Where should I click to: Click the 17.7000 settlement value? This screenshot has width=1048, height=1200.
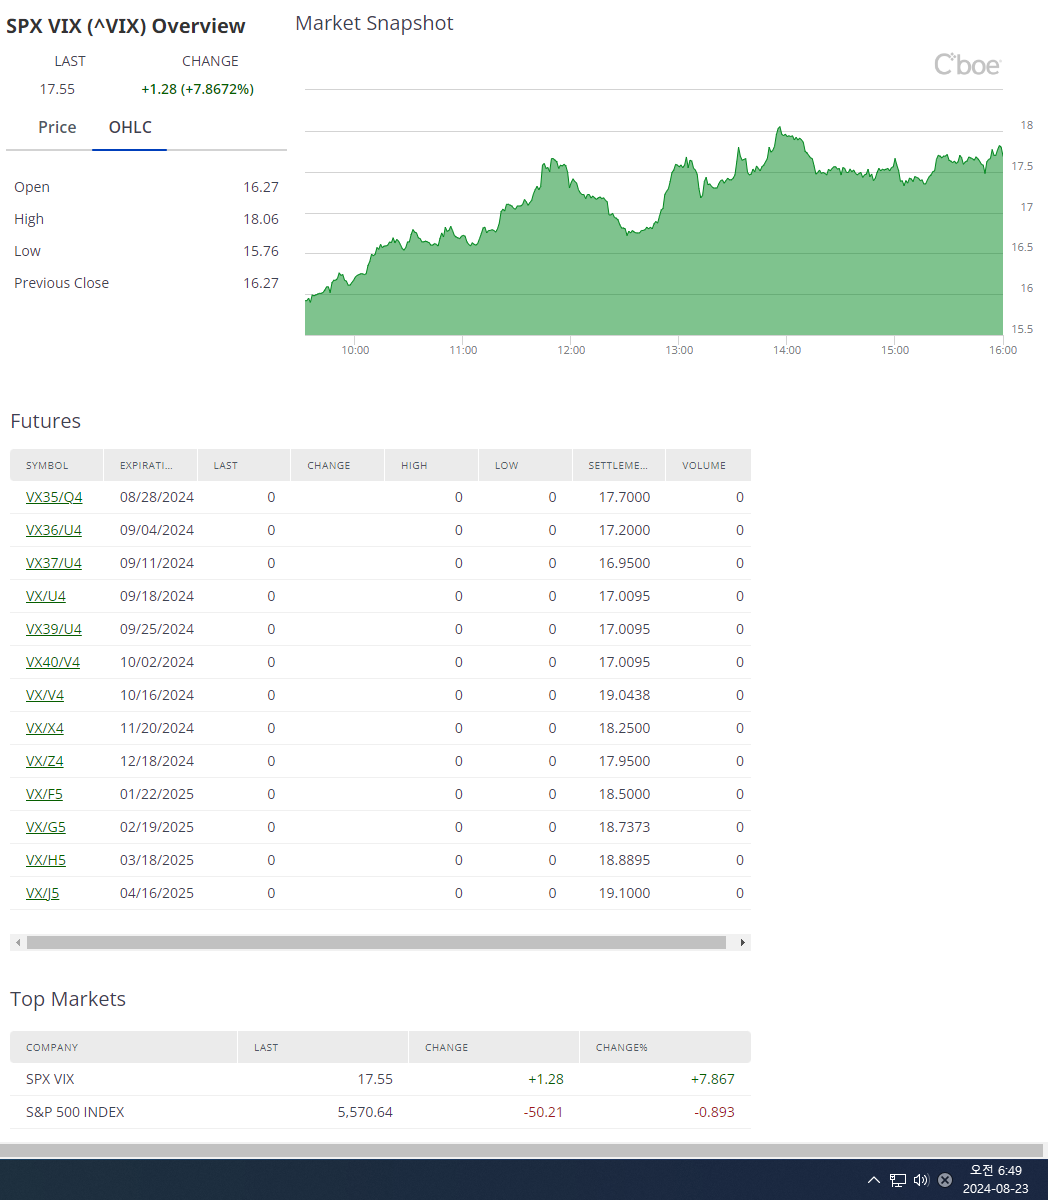click(624, 497)
